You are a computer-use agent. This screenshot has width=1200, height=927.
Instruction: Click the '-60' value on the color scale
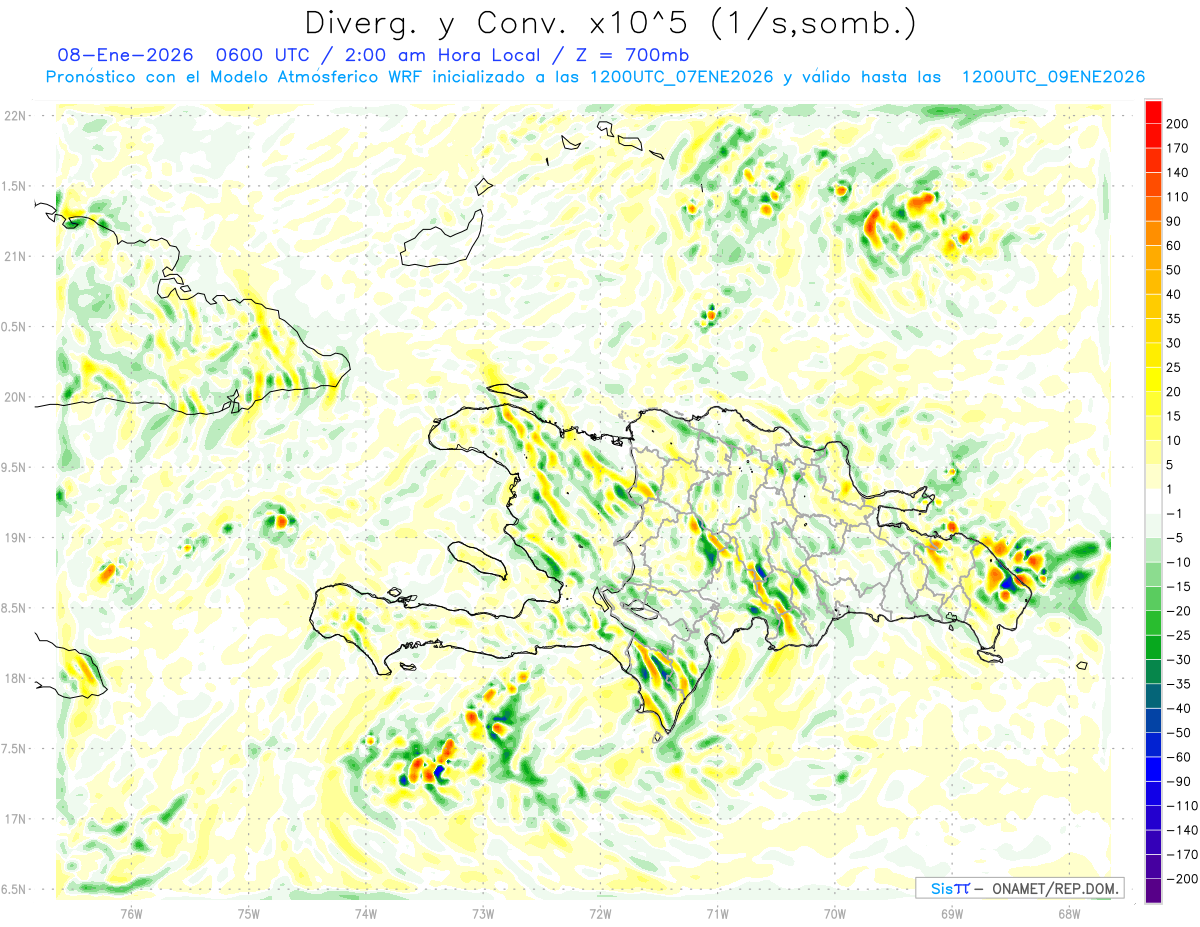pyautogui.click(x=1179, y=757)
